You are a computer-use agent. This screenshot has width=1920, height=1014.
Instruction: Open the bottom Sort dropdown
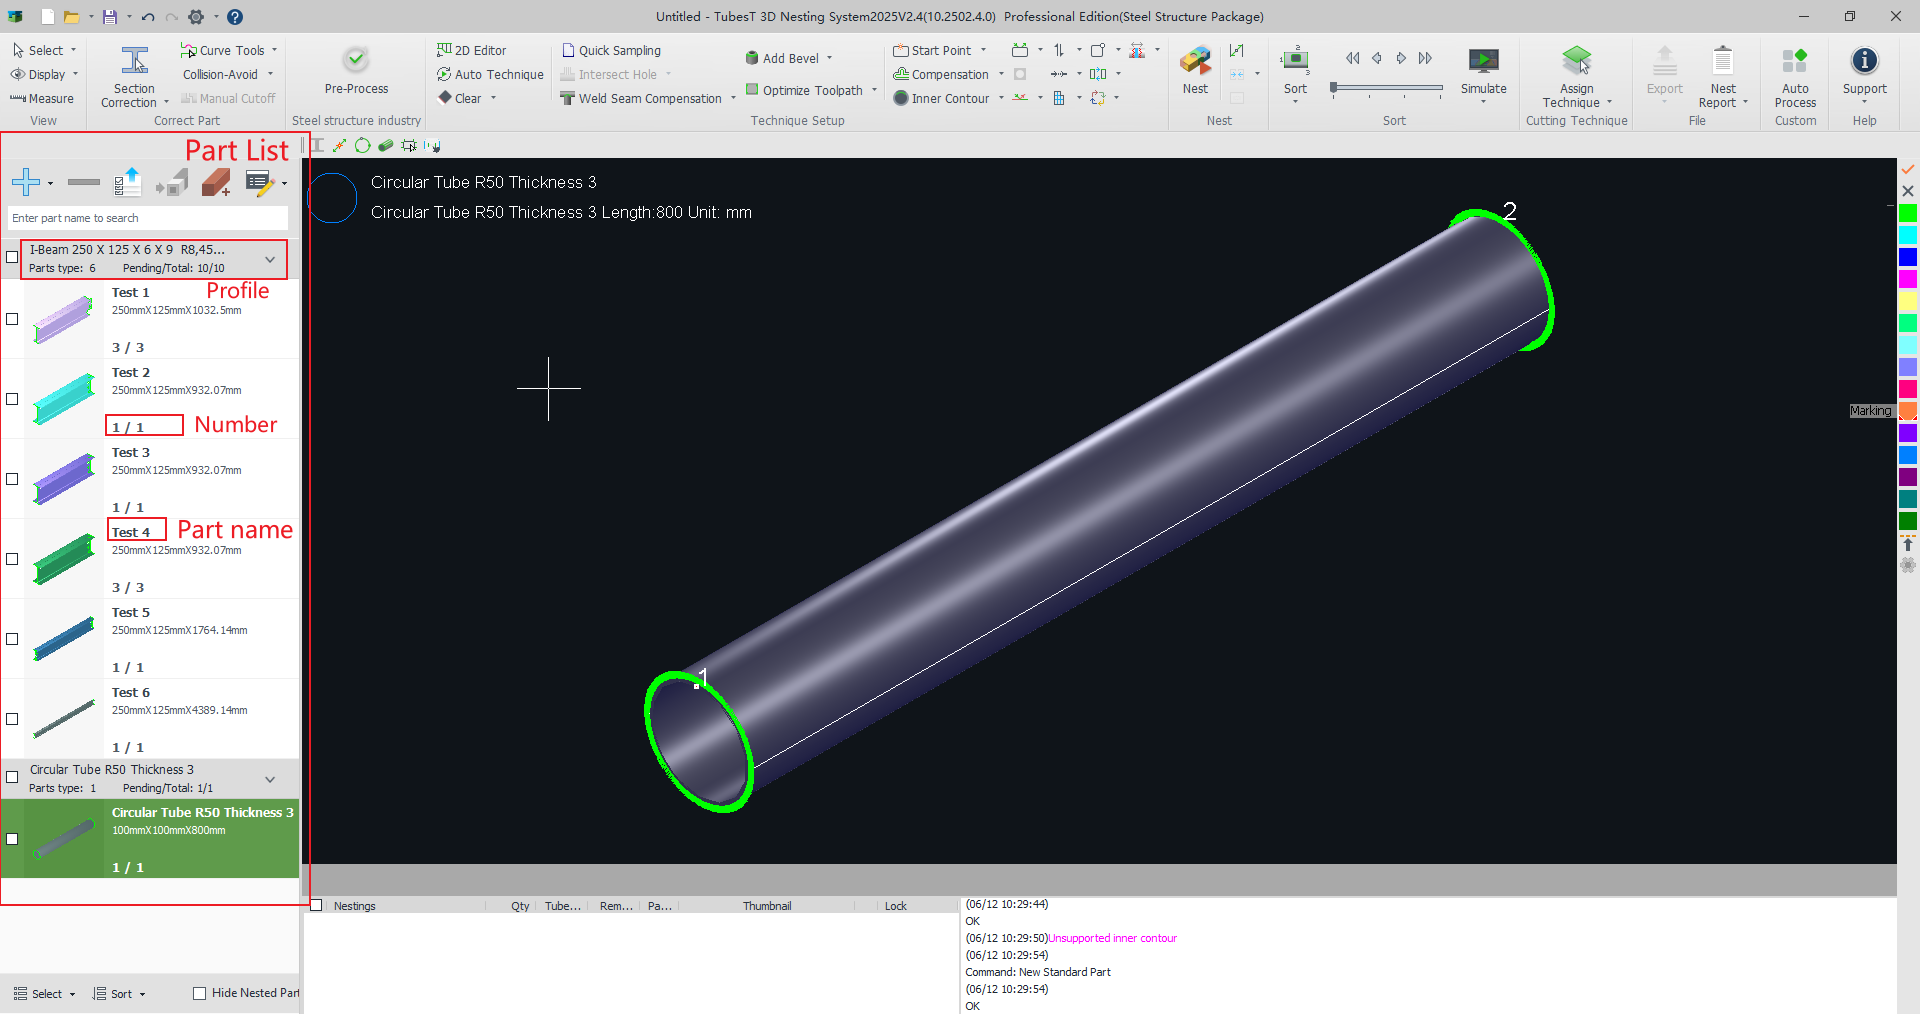click(119, 993)
